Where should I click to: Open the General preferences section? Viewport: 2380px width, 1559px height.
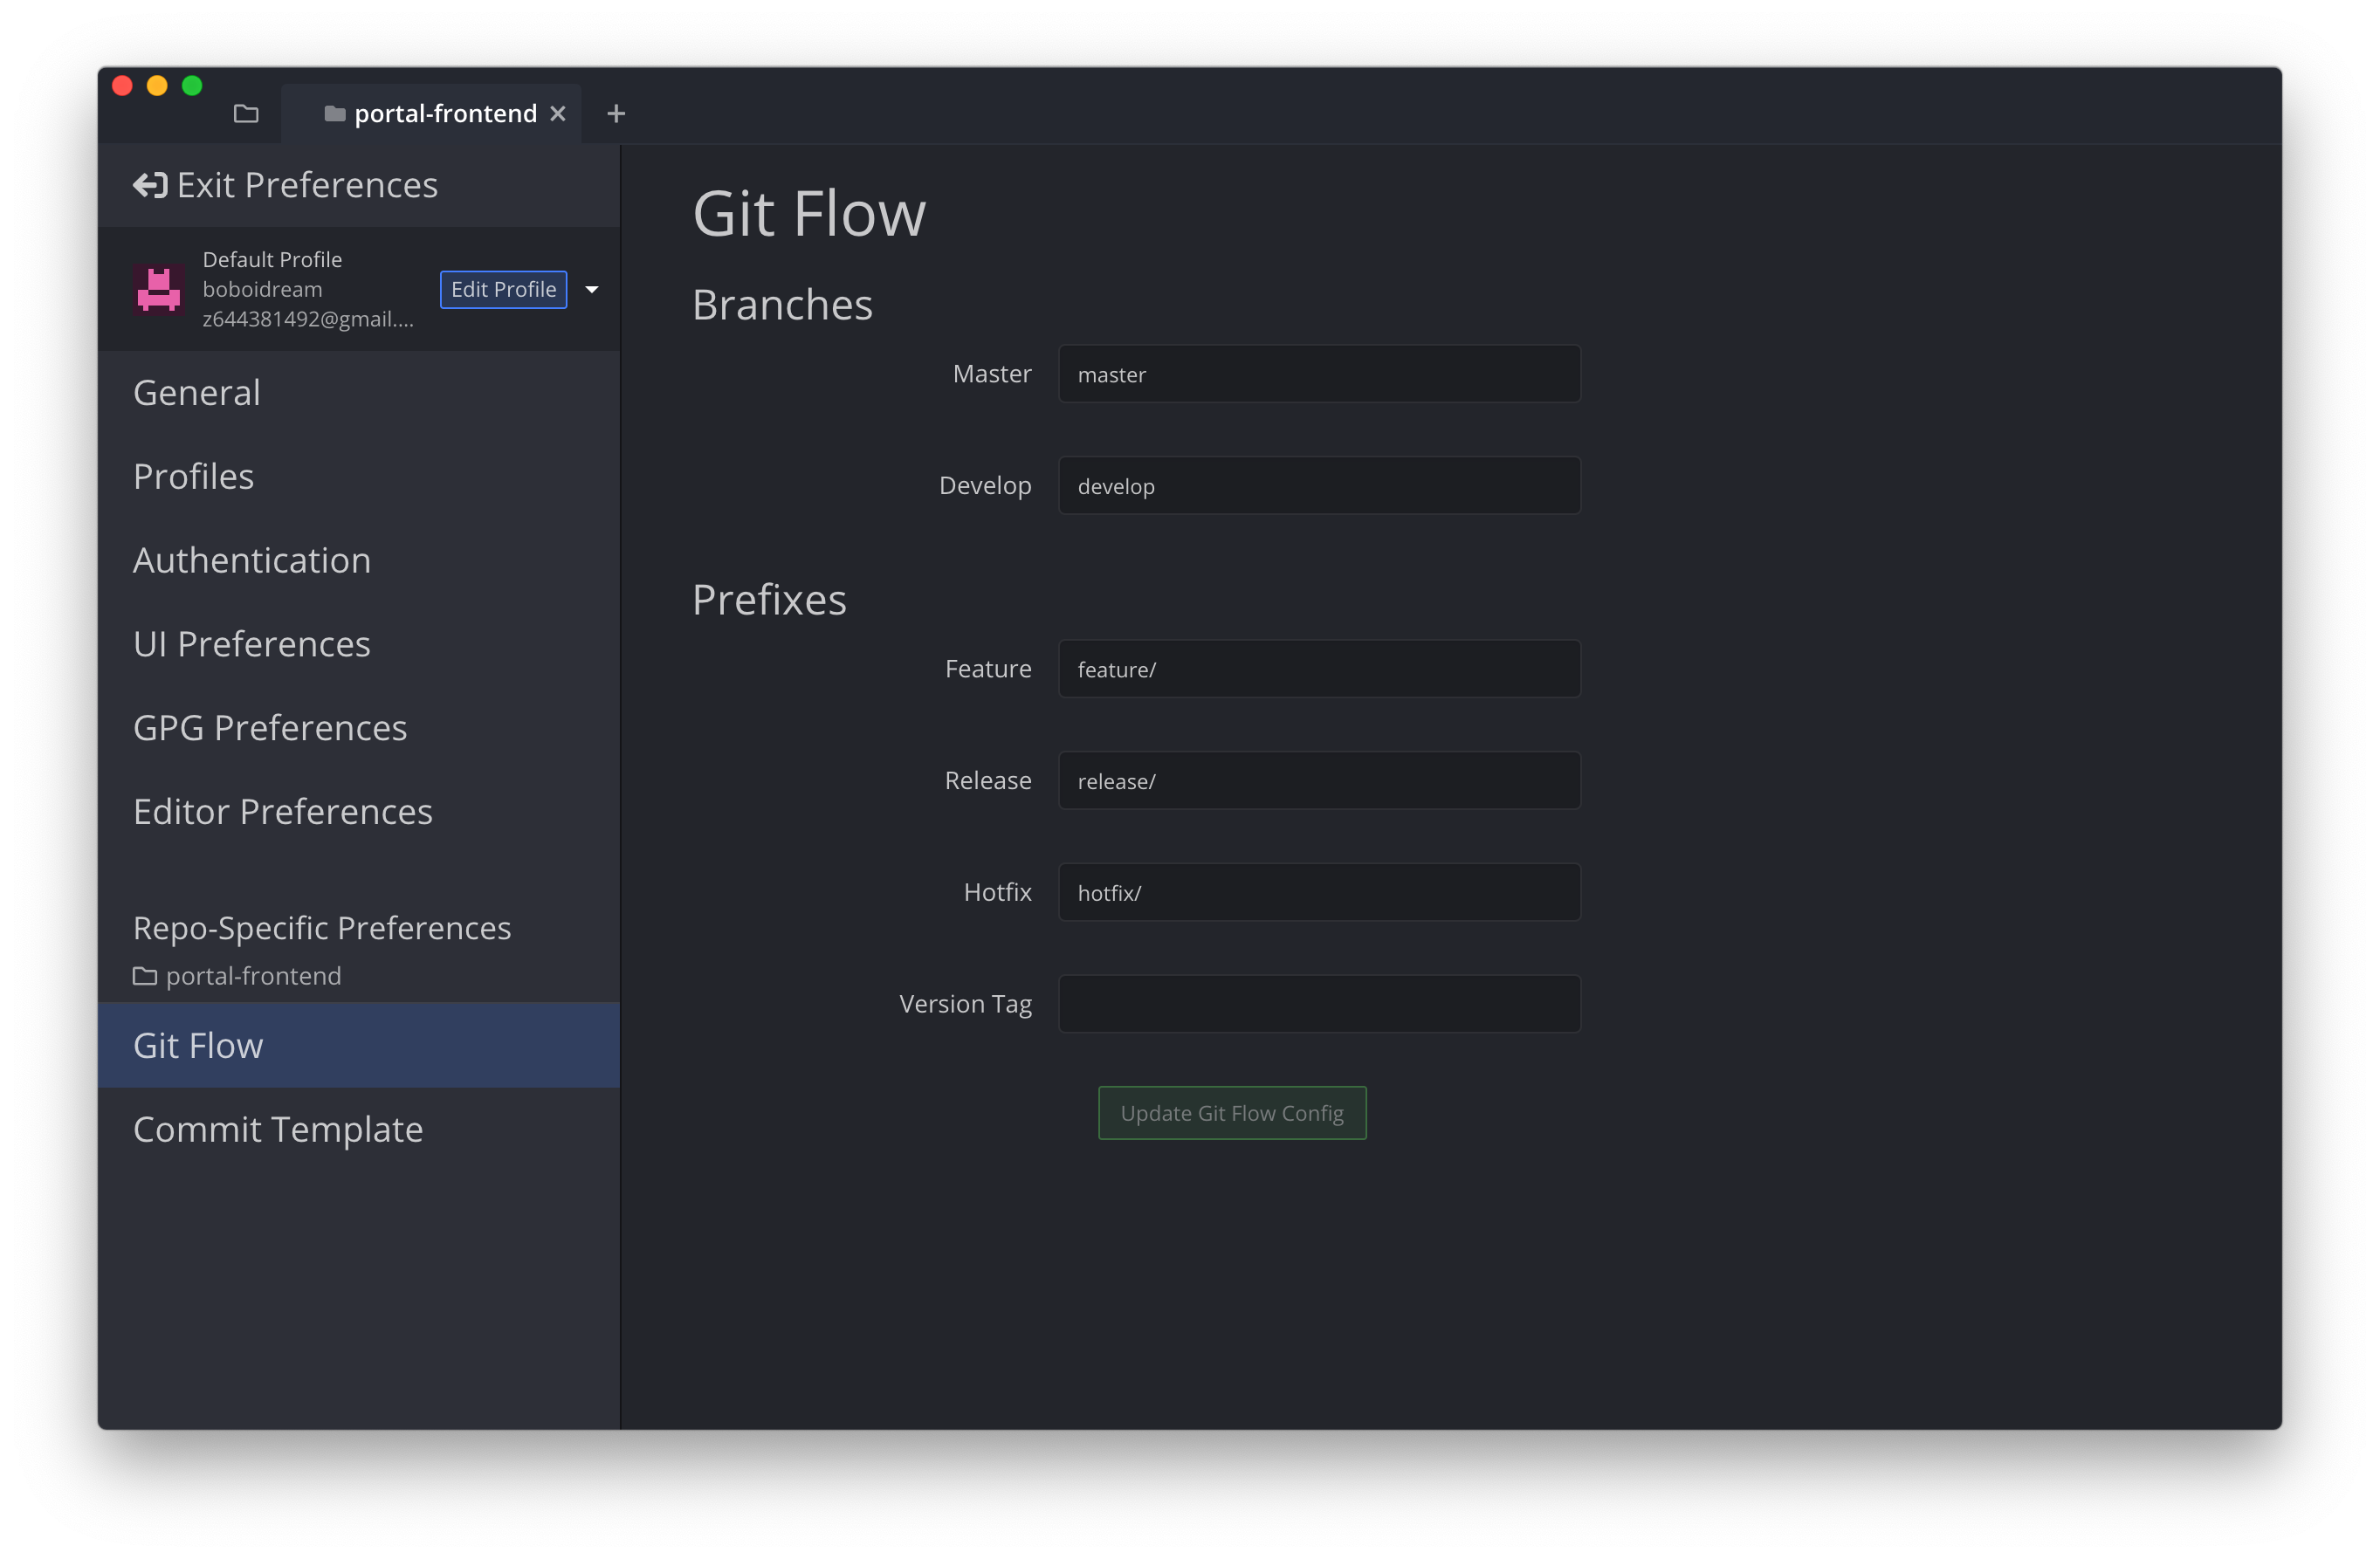click(x=197, y=393)
